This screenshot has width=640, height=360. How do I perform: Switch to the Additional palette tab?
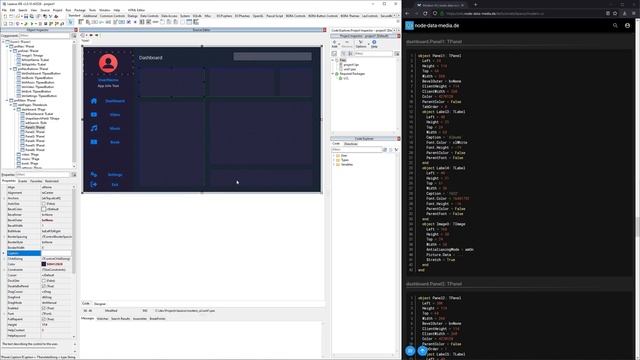(x=90, y=16)
